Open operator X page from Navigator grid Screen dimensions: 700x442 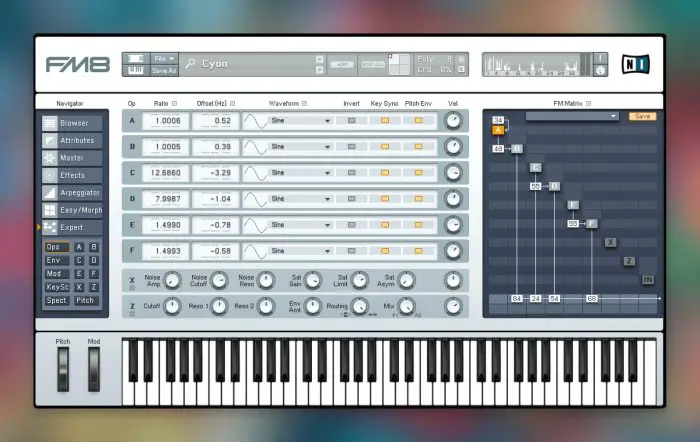[79, 287]
